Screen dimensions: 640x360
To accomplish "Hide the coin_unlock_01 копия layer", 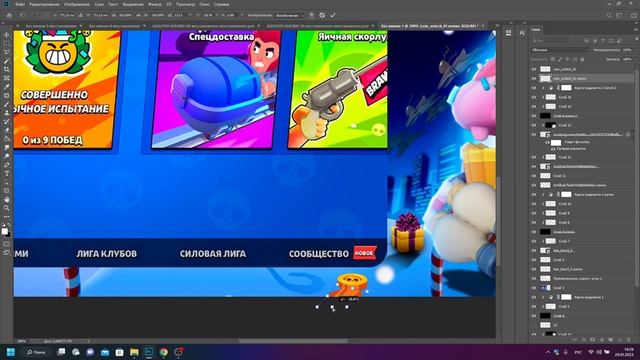I will click(533, 78).
